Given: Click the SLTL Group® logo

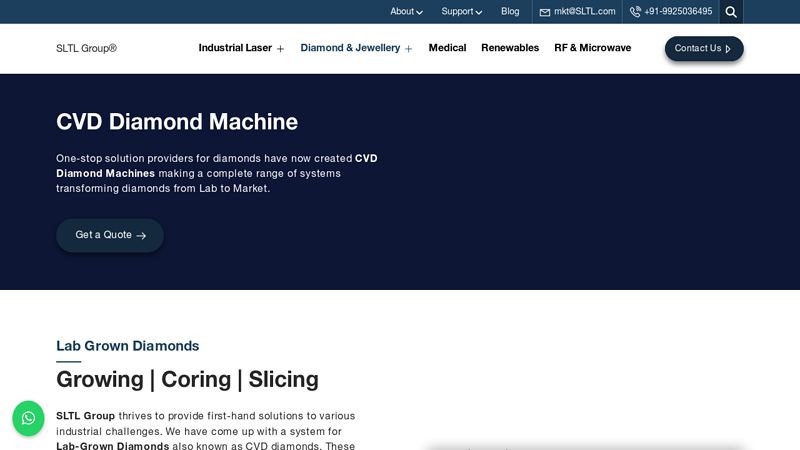Looking at the screenshot, I should (86, 49).
